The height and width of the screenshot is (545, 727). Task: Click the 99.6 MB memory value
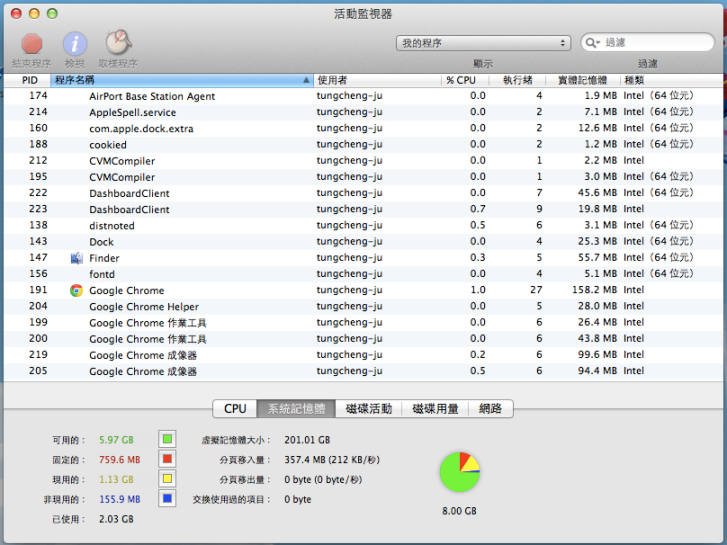[598, 355]
